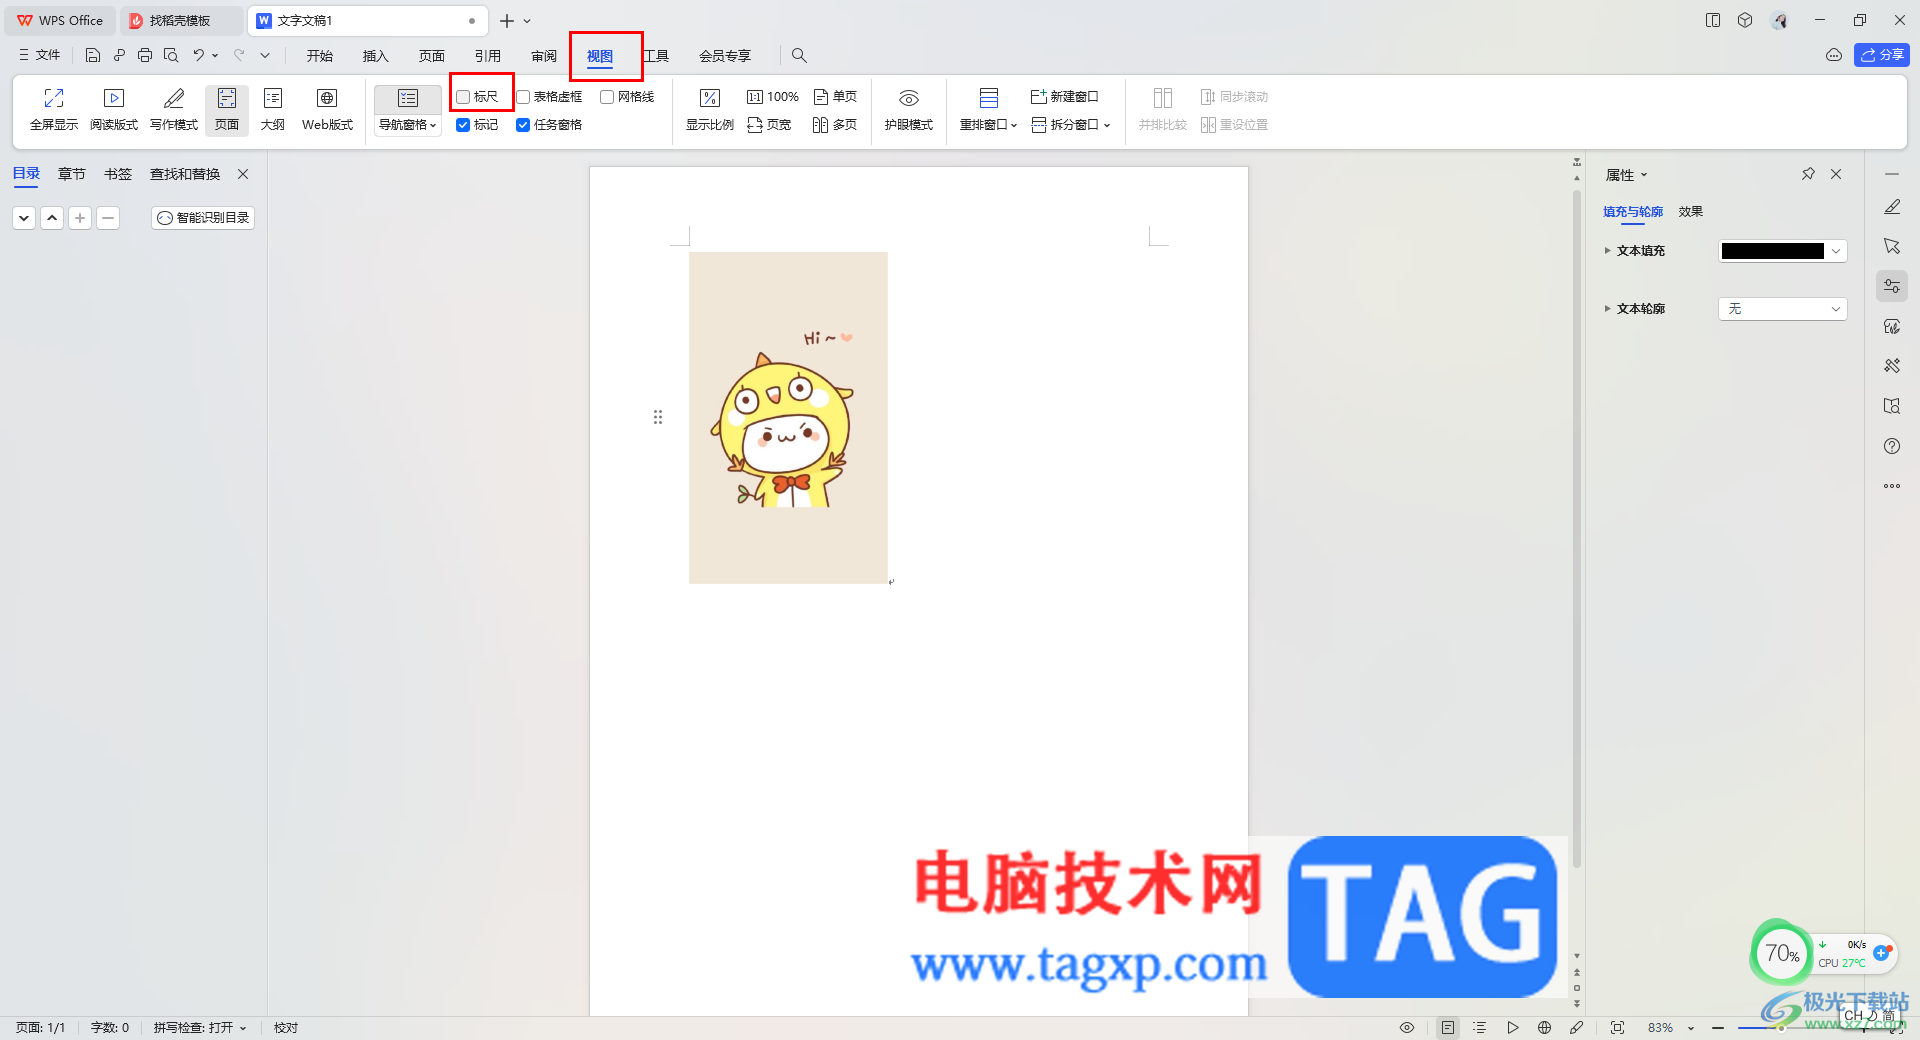The height and width of the screenshot is (1040, 1920).
Task: Open the Text Fill color dropdown
Action: (x=1836, y=251)
